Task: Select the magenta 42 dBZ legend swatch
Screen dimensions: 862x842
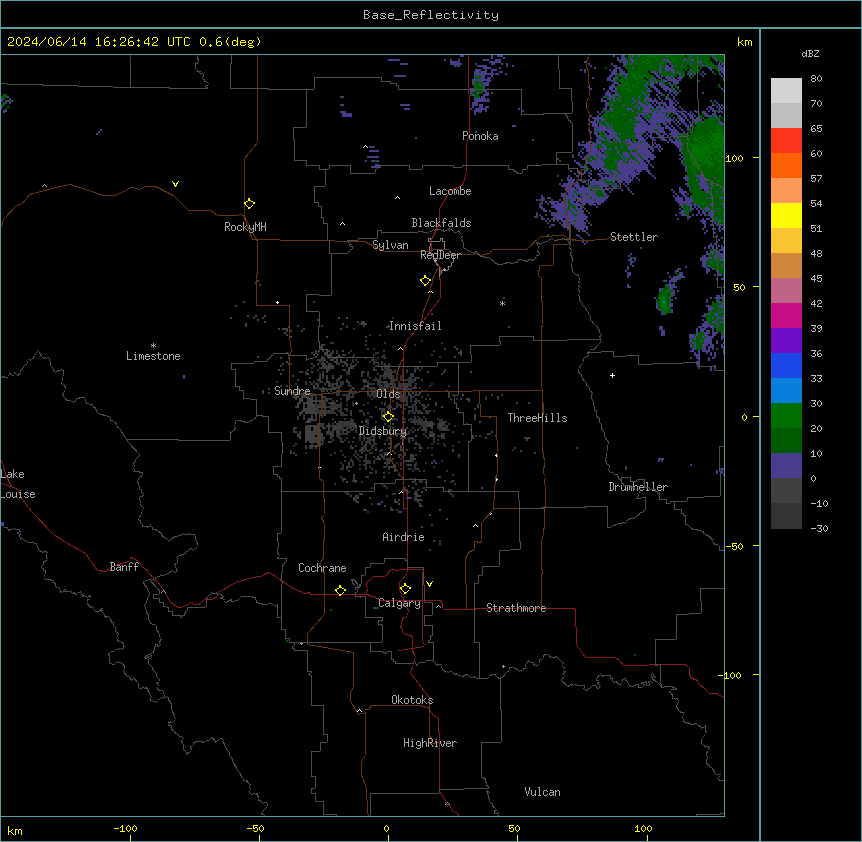Action: click(786, 315)
